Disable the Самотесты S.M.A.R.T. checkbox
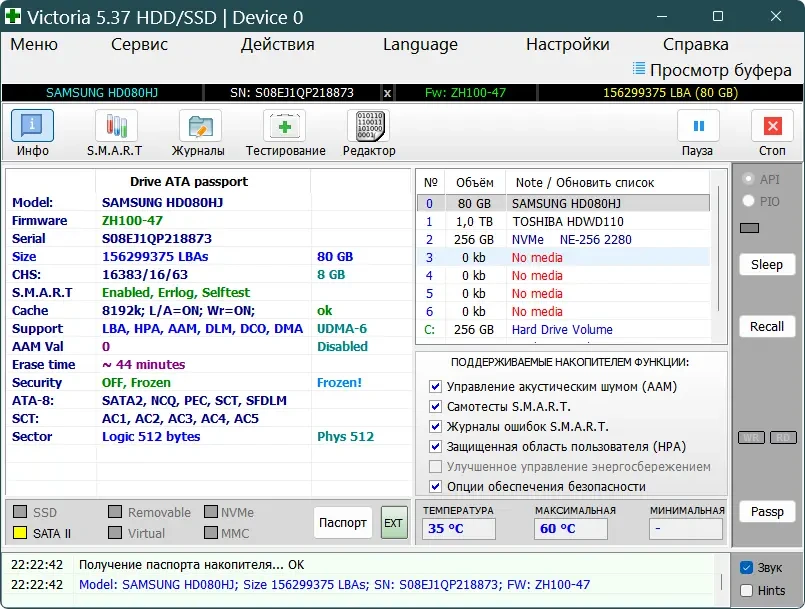 pyautogui.click(x=433, y=408)
